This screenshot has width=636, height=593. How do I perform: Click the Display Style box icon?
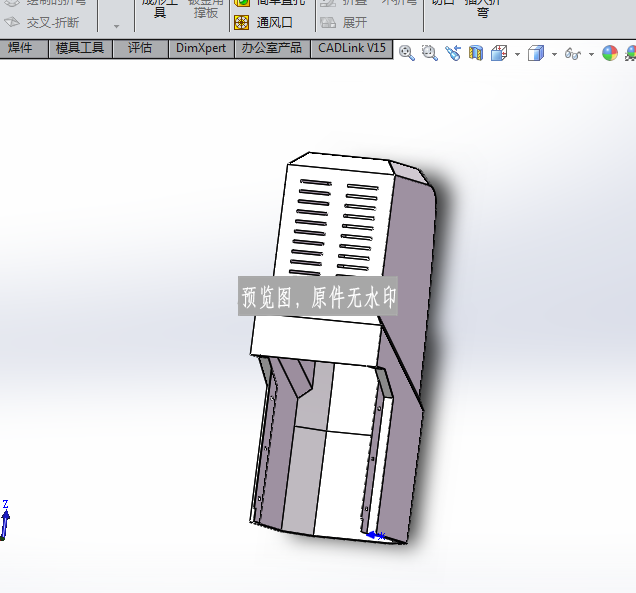[x=536, y=53]
